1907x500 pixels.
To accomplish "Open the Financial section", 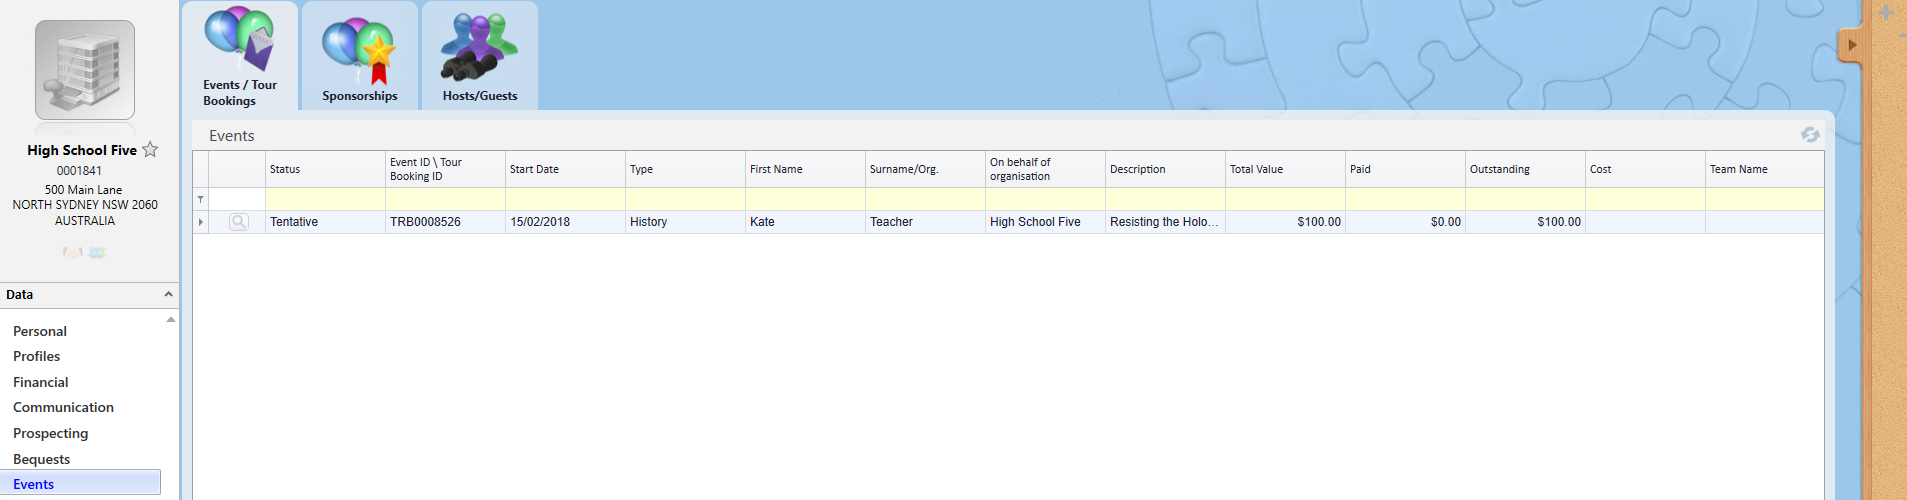I will [41, 382].
